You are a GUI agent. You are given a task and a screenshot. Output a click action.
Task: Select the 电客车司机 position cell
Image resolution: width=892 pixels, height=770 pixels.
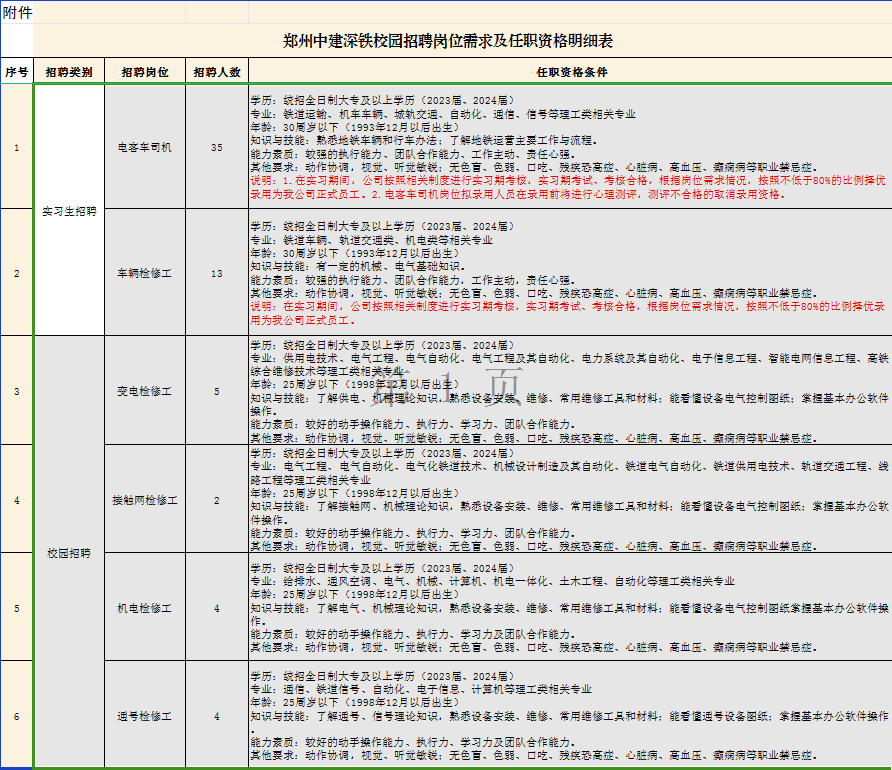click(x=145, y=147)
